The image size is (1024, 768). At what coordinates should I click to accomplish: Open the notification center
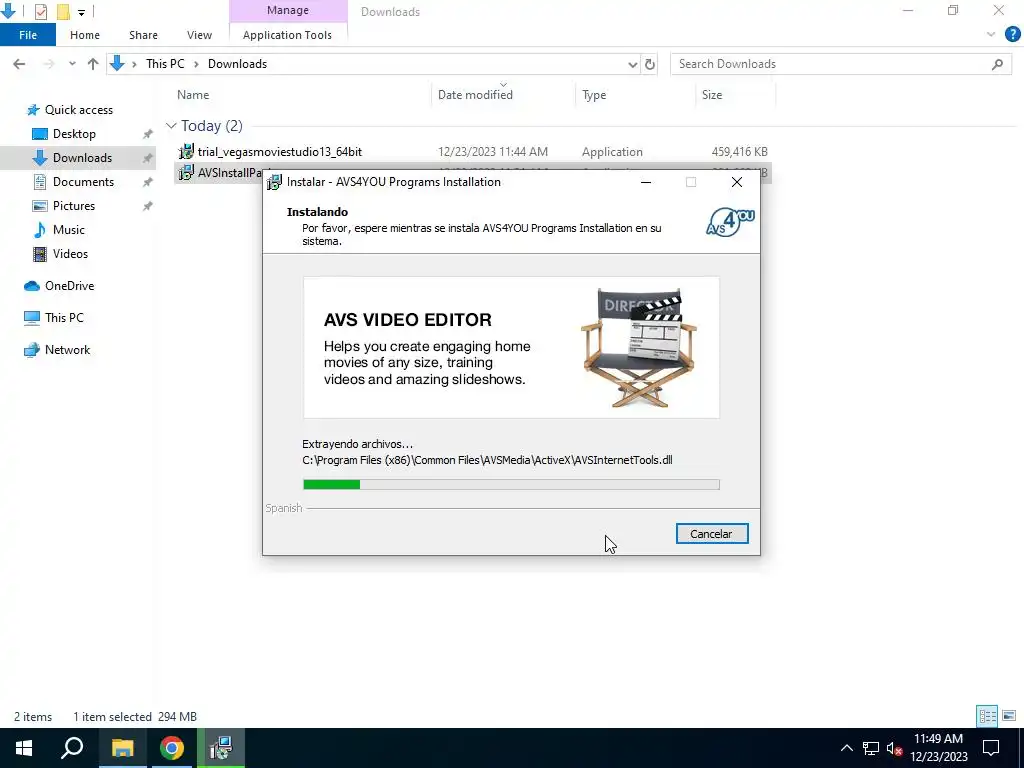pyautogui.click(x=991, y=748)
